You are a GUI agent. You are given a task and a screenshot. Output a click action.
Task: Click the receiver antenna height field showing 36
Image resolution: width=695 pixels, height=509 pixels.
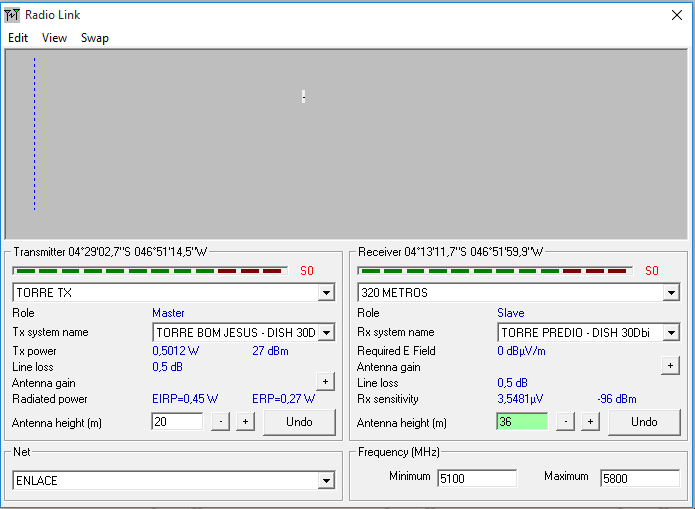coord(522,422)
